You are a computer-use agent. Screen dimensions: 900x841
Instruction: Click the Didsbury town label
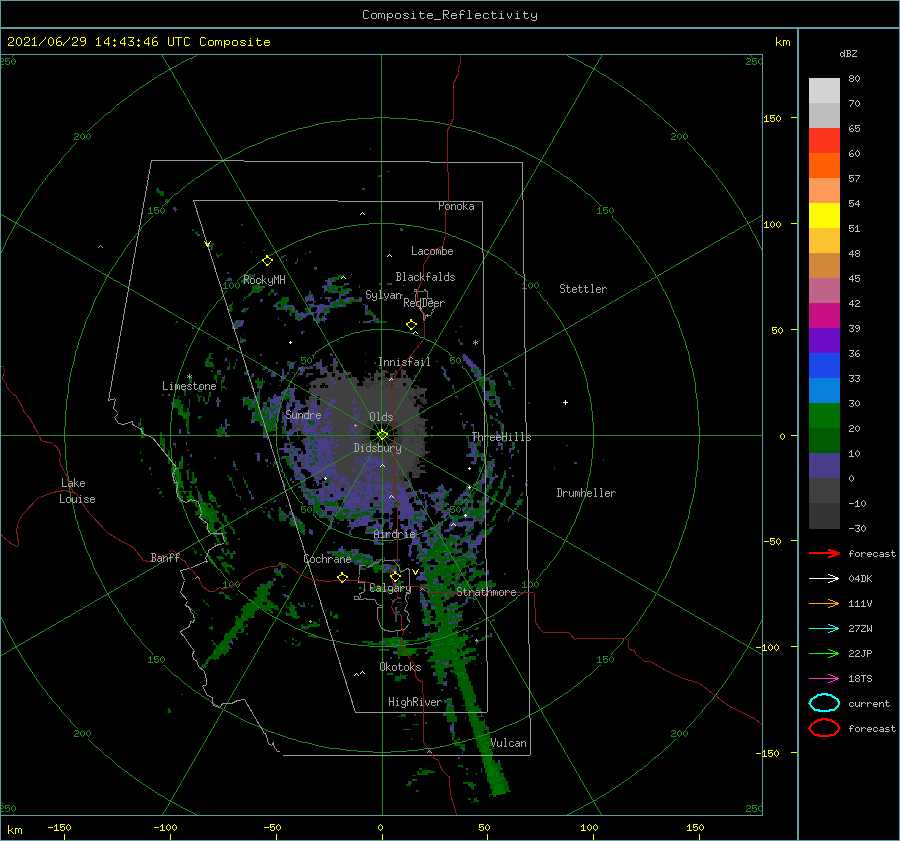point(377,448)
